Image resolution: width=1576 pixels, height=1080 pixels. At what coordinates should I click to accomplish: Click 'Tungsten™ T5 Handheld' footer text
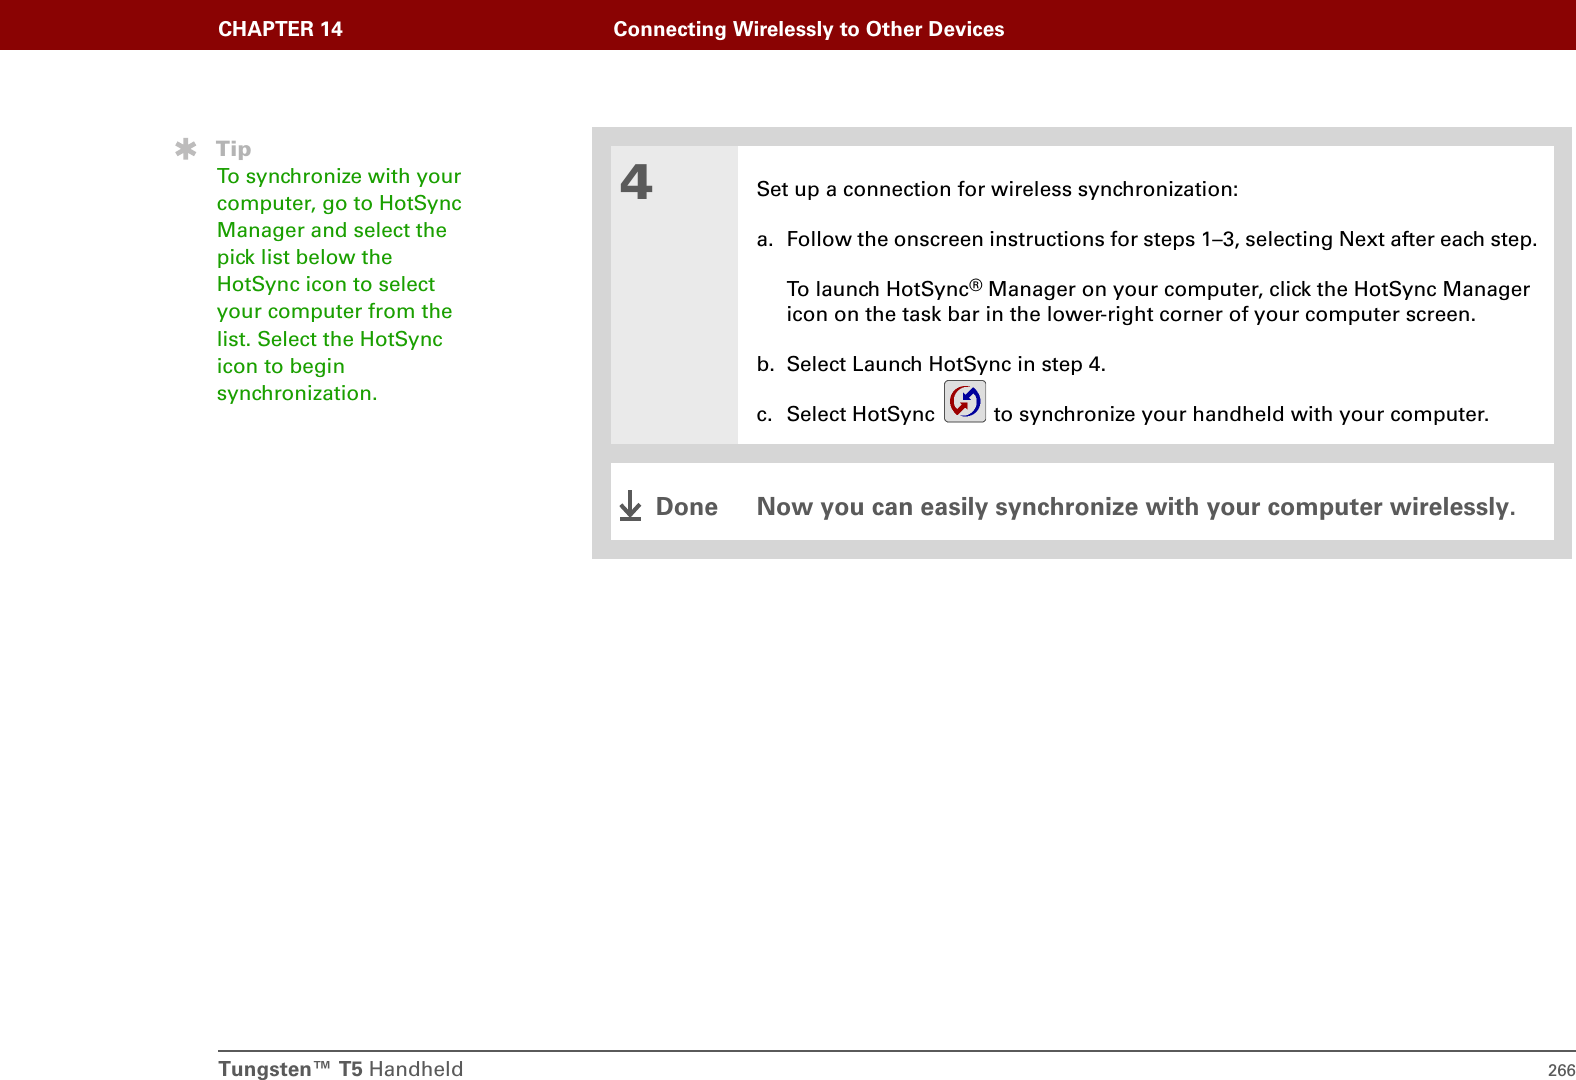(341, 1068)
